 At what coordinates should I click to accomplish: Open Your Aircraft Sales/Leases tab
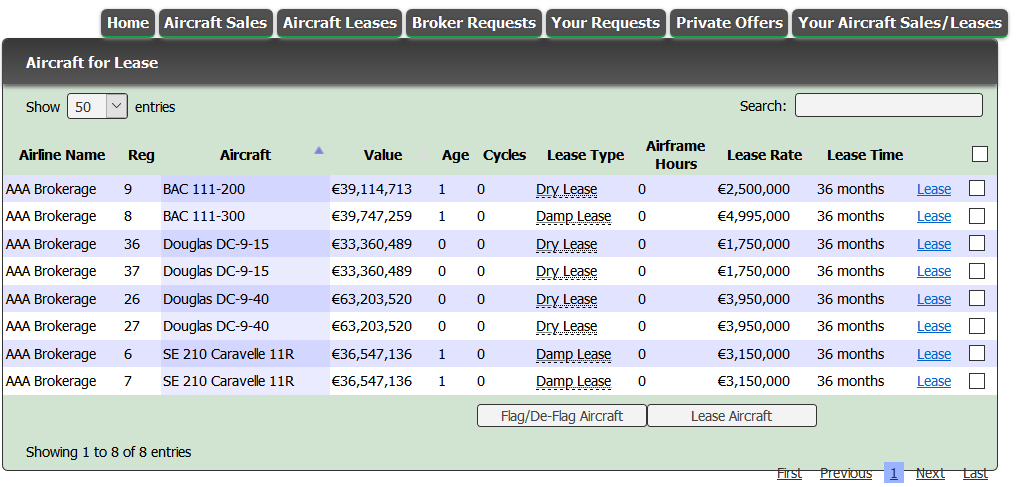point(899,23)
